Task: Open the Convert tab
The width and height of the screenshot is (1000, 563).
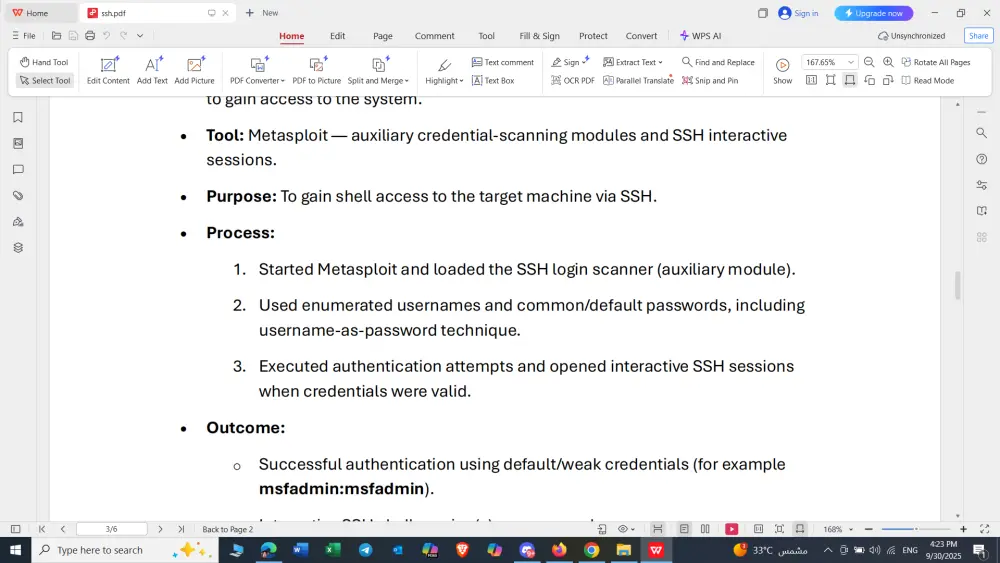Action: 641,36
